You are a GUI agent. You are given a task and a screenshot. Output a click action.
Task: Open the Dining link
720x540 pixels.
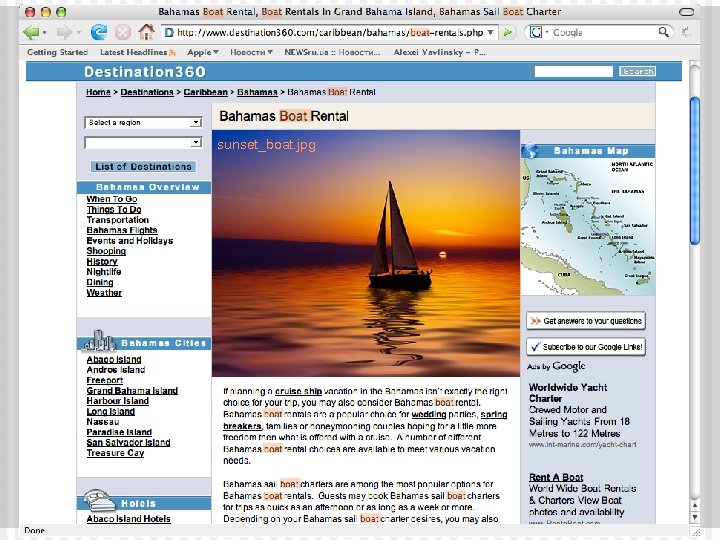100,282
